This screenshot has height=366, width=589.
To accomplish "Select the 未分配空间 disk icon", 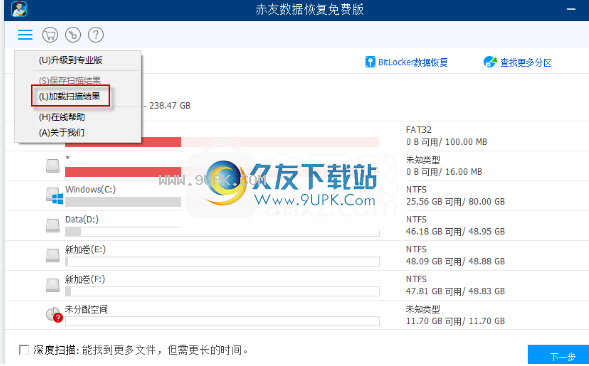I will tap(54, 315).
